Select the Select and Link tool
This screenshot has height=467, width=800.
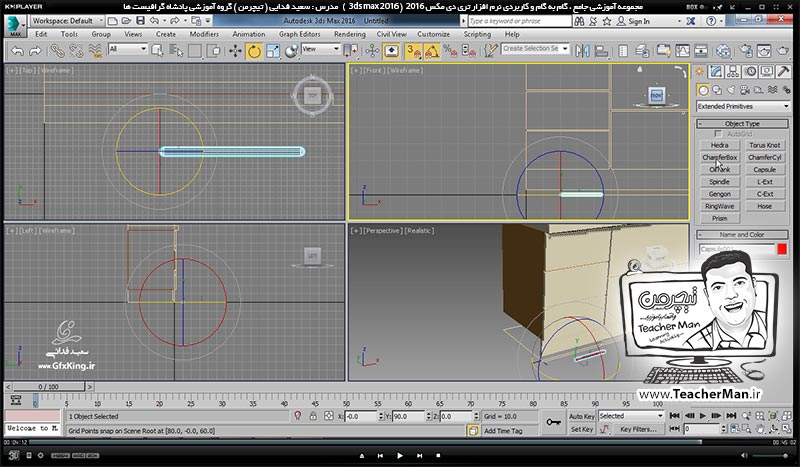point(57,51)
